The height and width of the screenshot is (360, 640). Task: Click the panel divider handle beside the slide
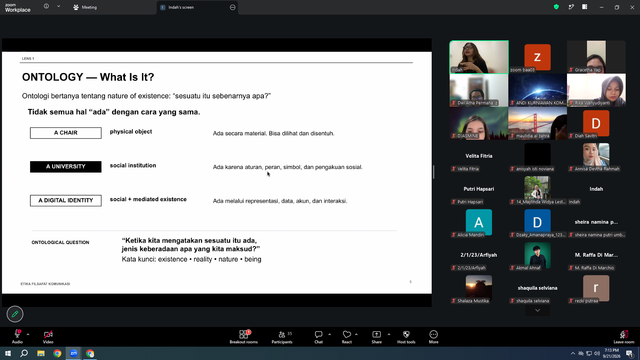(x=433, y=172)
